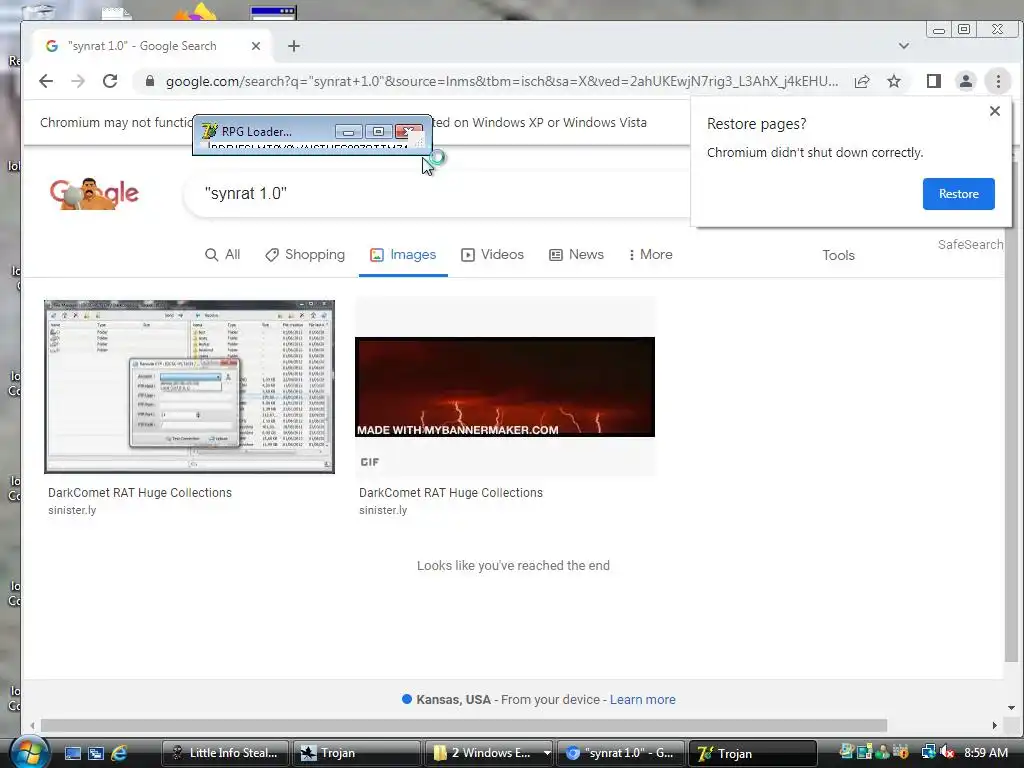
Task: Launch Internet Explorer from quick launch
Action: (119, 753)
